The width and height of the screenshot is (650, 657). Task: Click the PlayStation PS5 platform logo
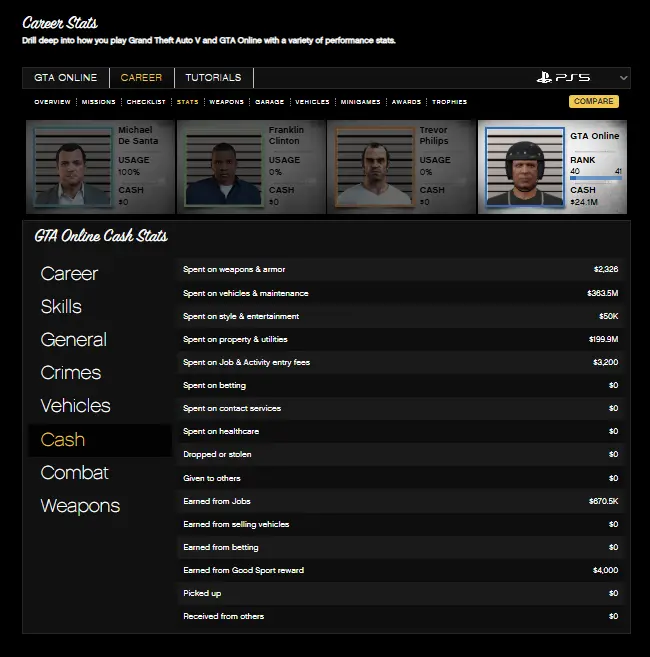tap(563, 78)
